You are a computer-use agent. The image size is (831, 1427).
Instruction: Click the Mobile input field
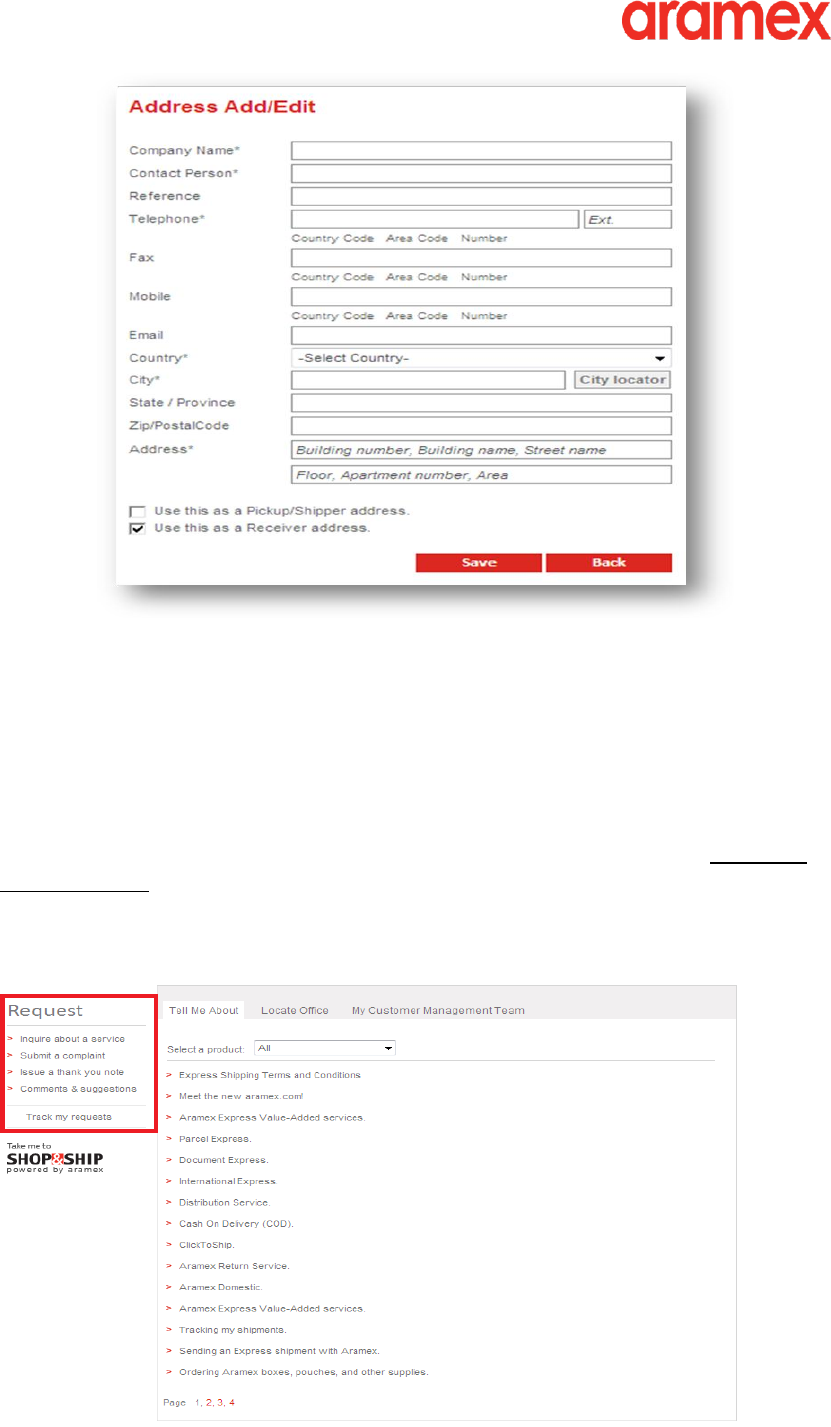[481, 297]
